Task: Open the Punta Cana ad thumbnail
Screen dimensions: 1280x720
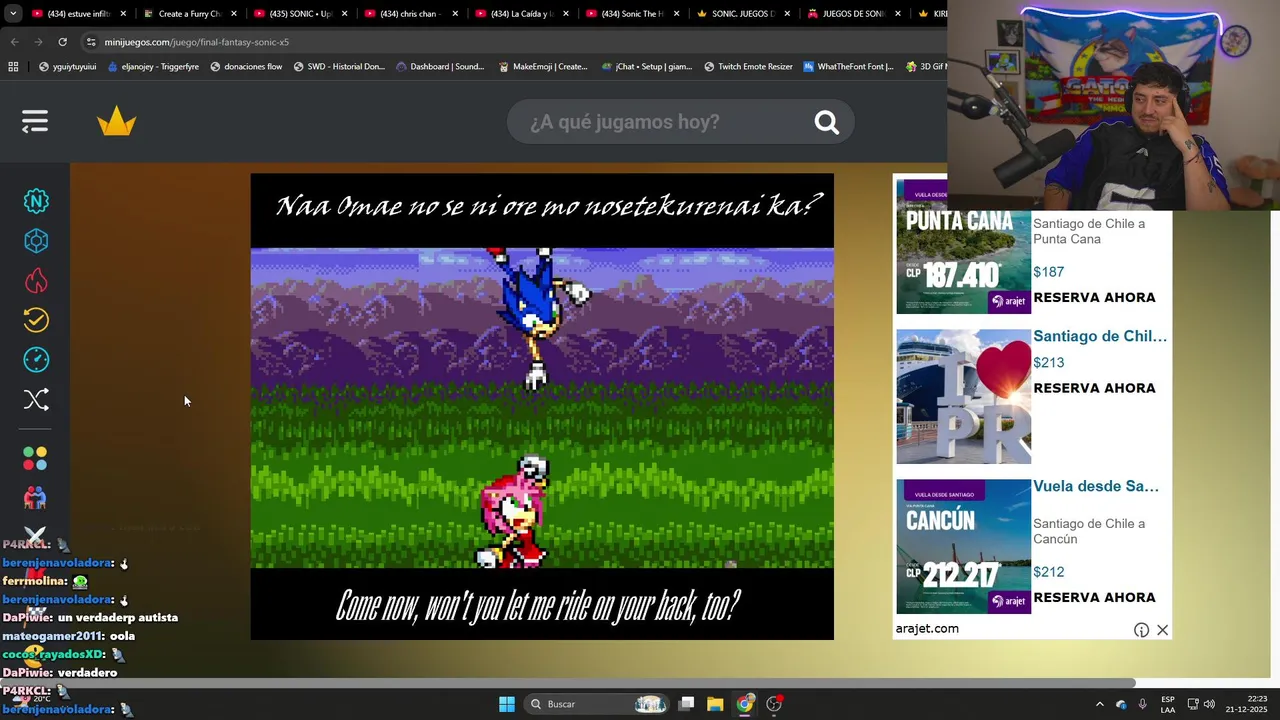Action: (963, 247)
